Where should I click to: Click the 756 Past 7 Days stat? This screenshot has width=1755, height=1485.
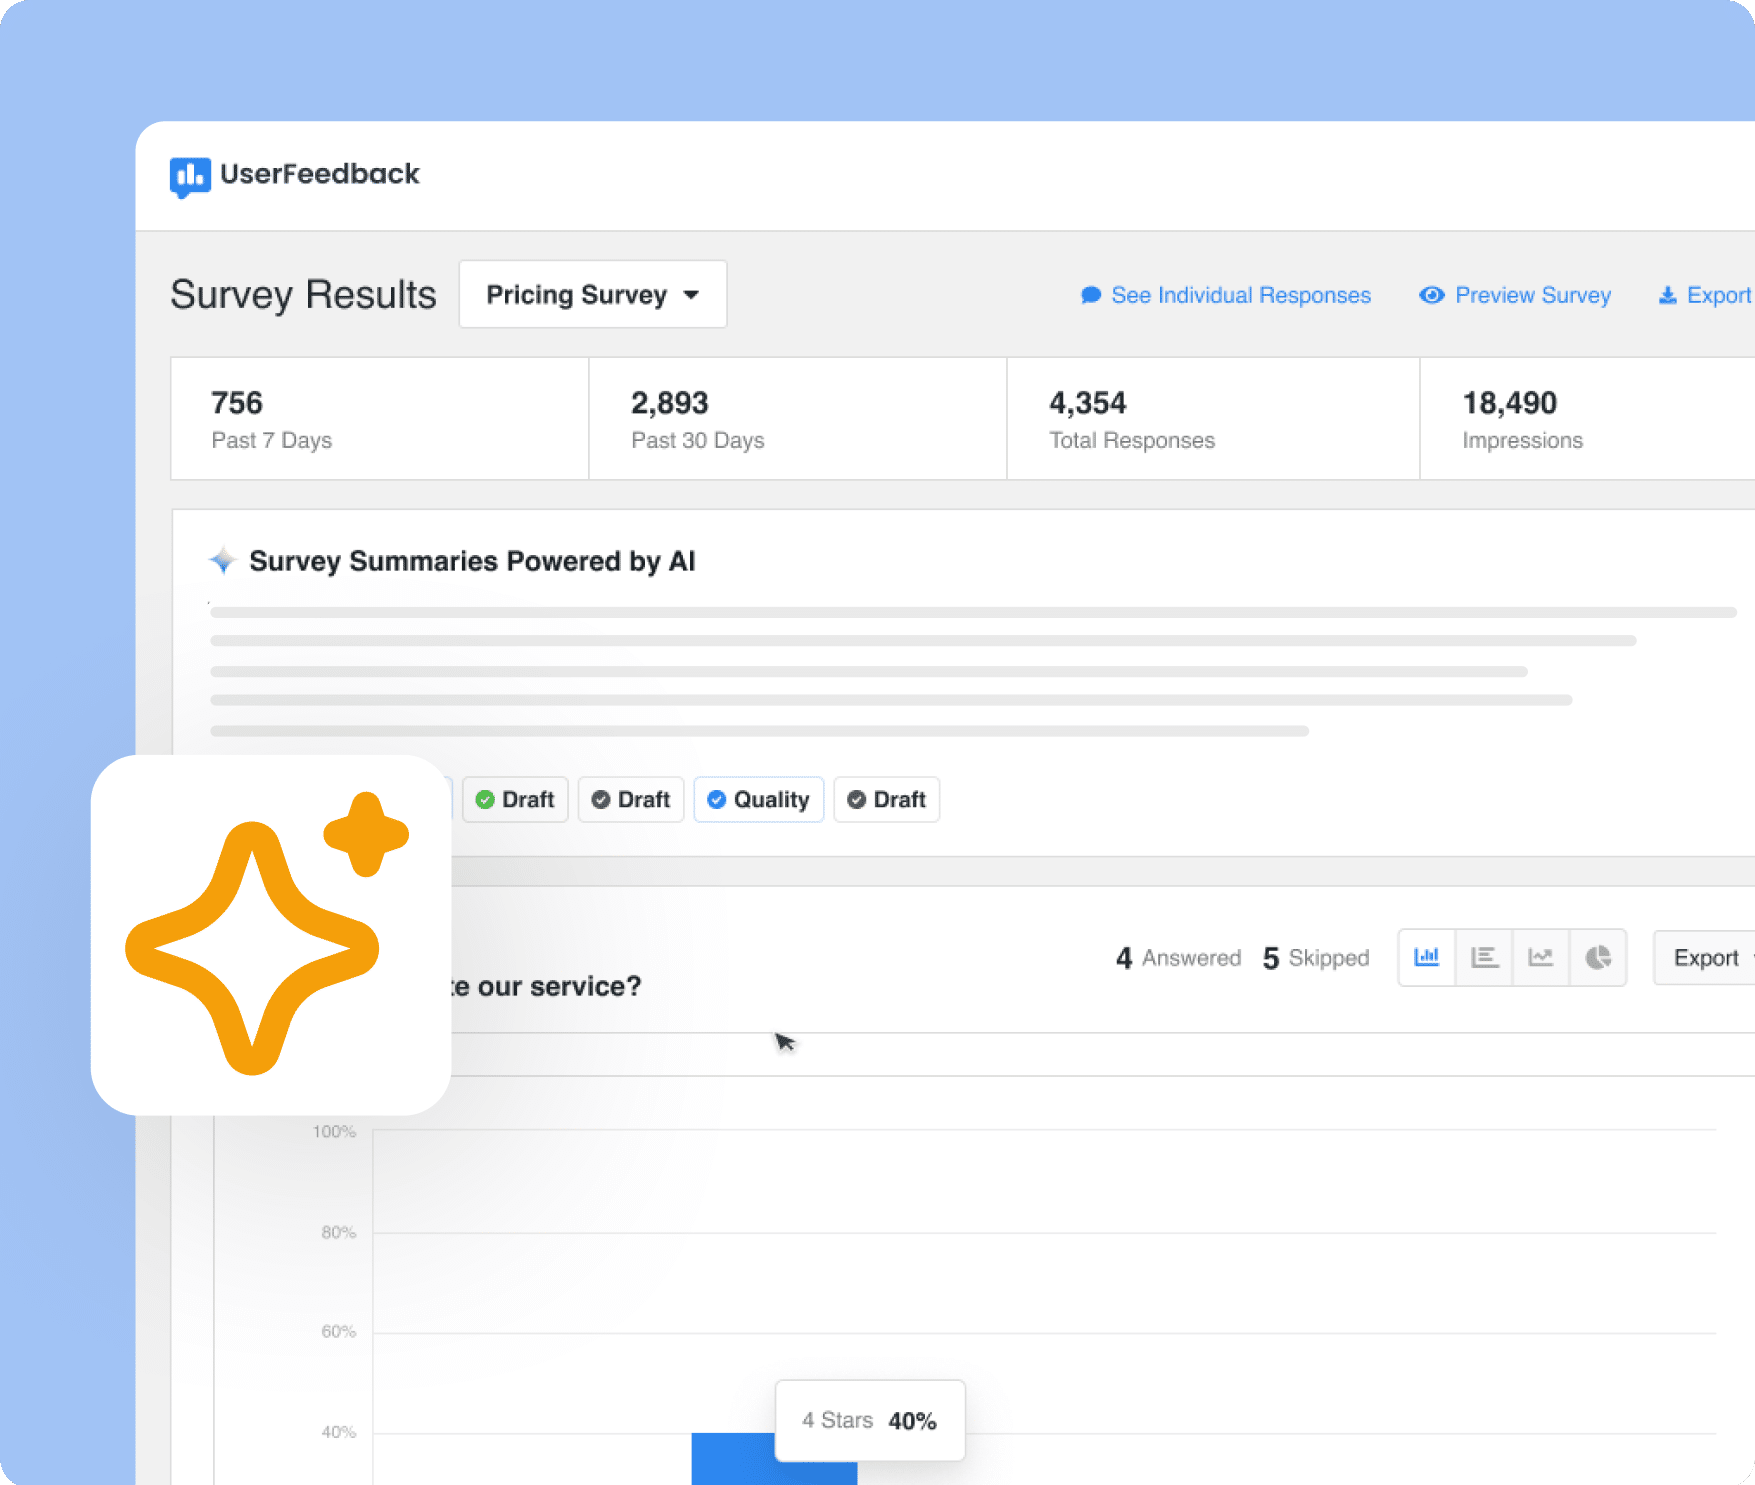pyautogui.click(x=380, y=419)
